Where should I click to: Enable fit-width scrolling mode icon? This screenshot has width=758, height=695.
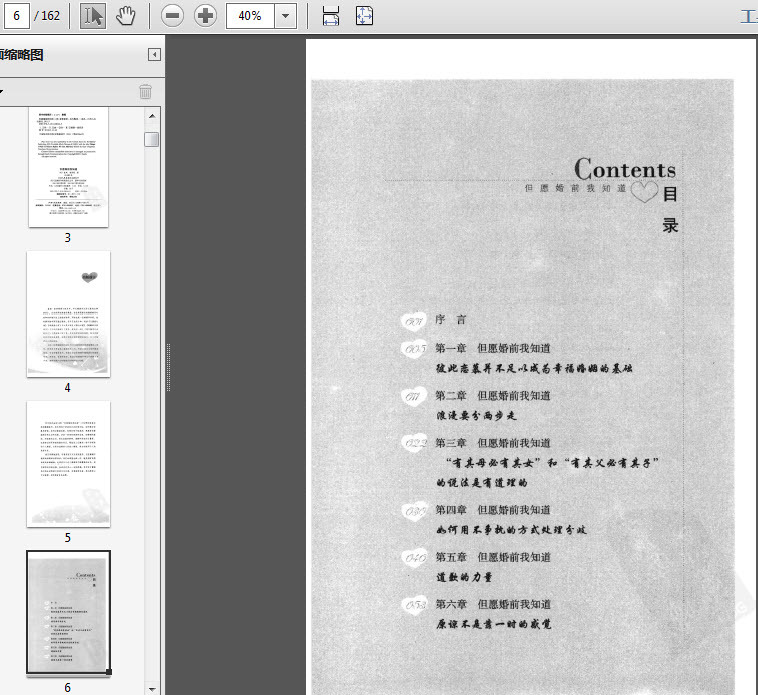pos(331,16)
